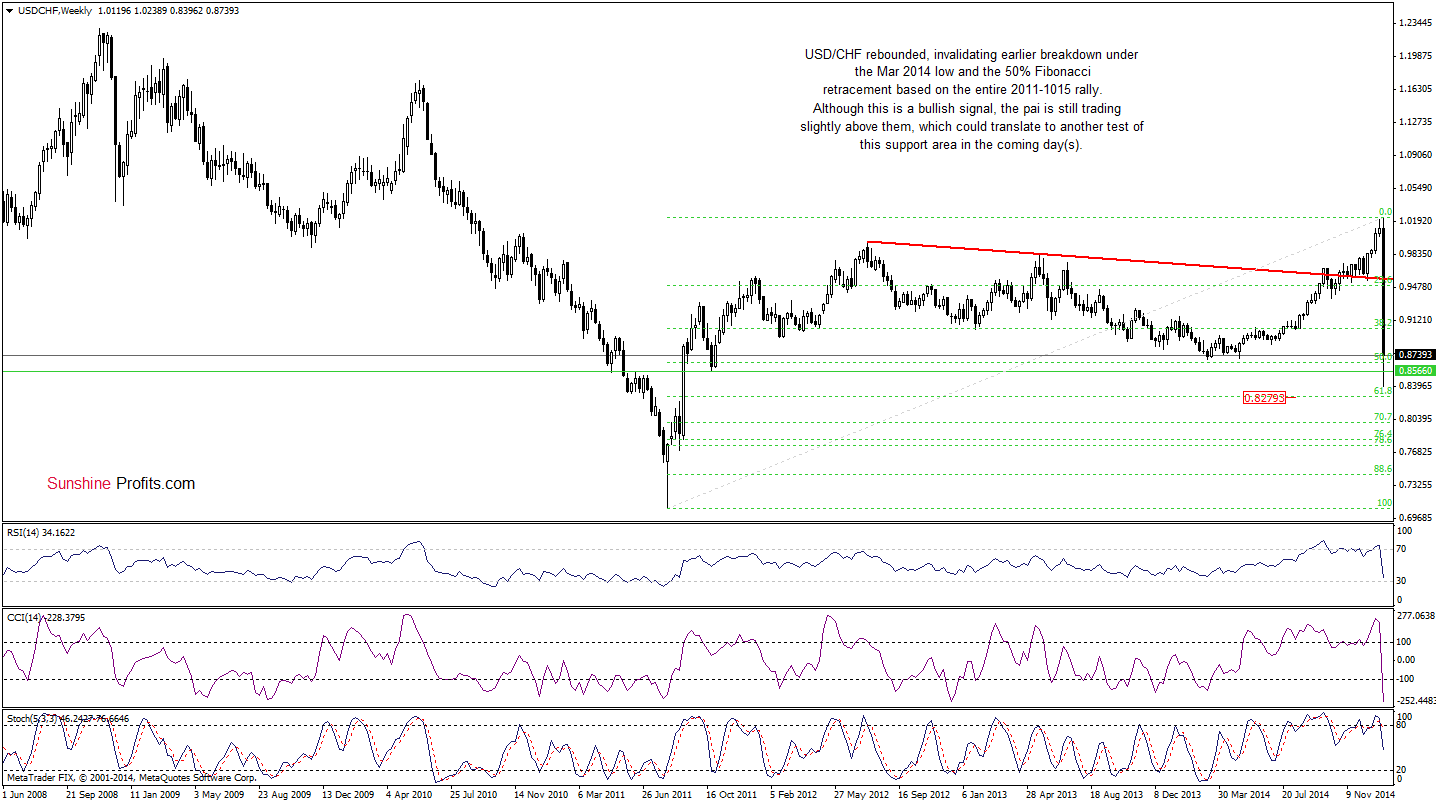Click the 6 Jan 2013 date label

[x=986, y=795]
